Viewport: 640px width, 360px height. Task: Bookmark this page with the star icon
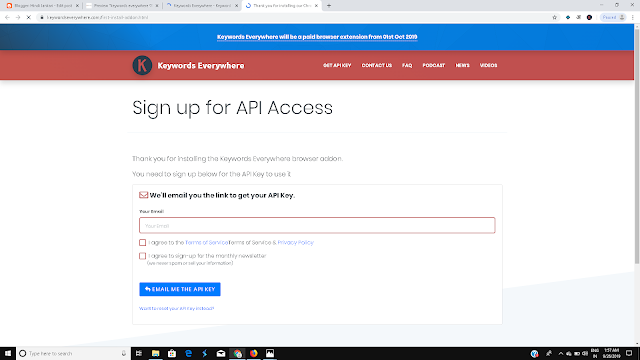pos(554,18)
